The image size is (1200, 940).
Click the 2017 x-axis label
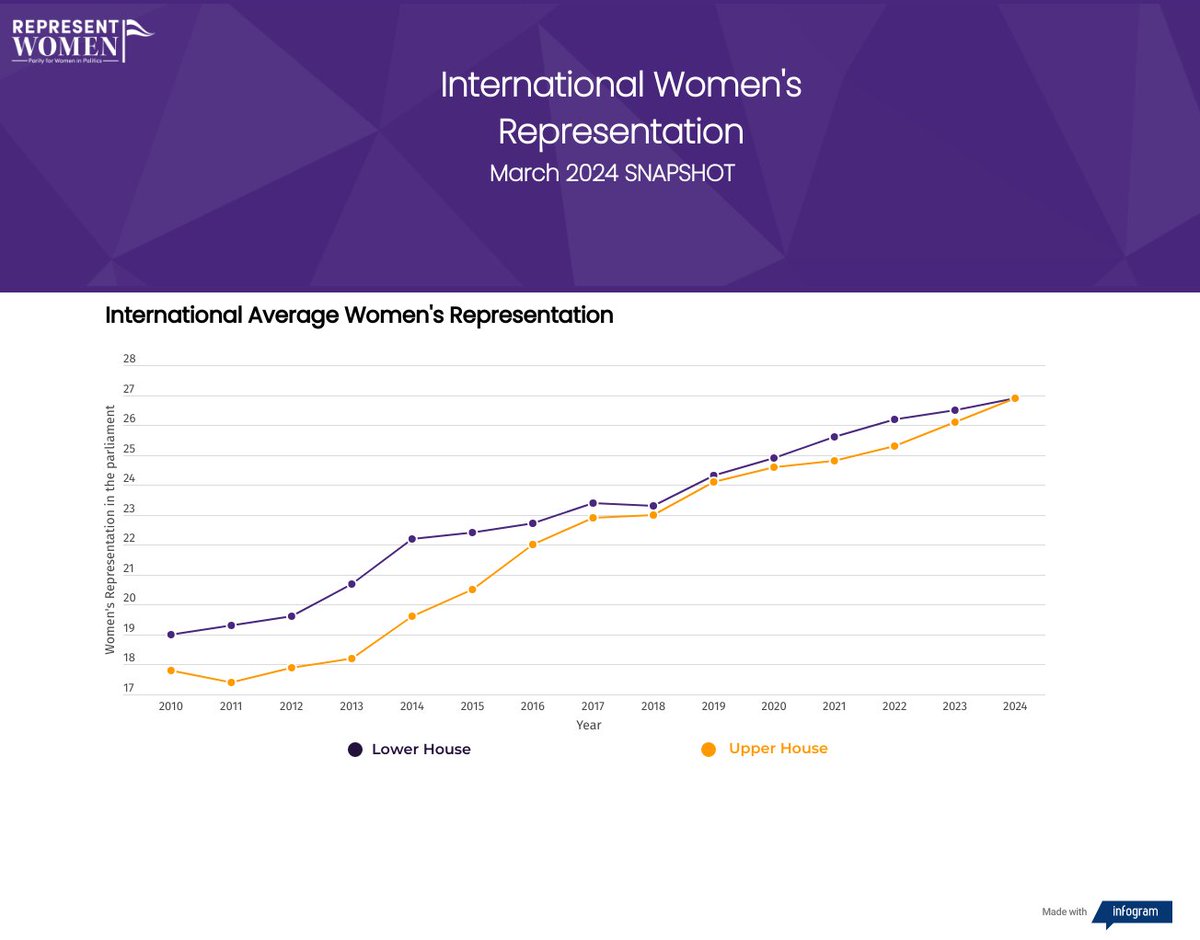(x=593, y=706)
